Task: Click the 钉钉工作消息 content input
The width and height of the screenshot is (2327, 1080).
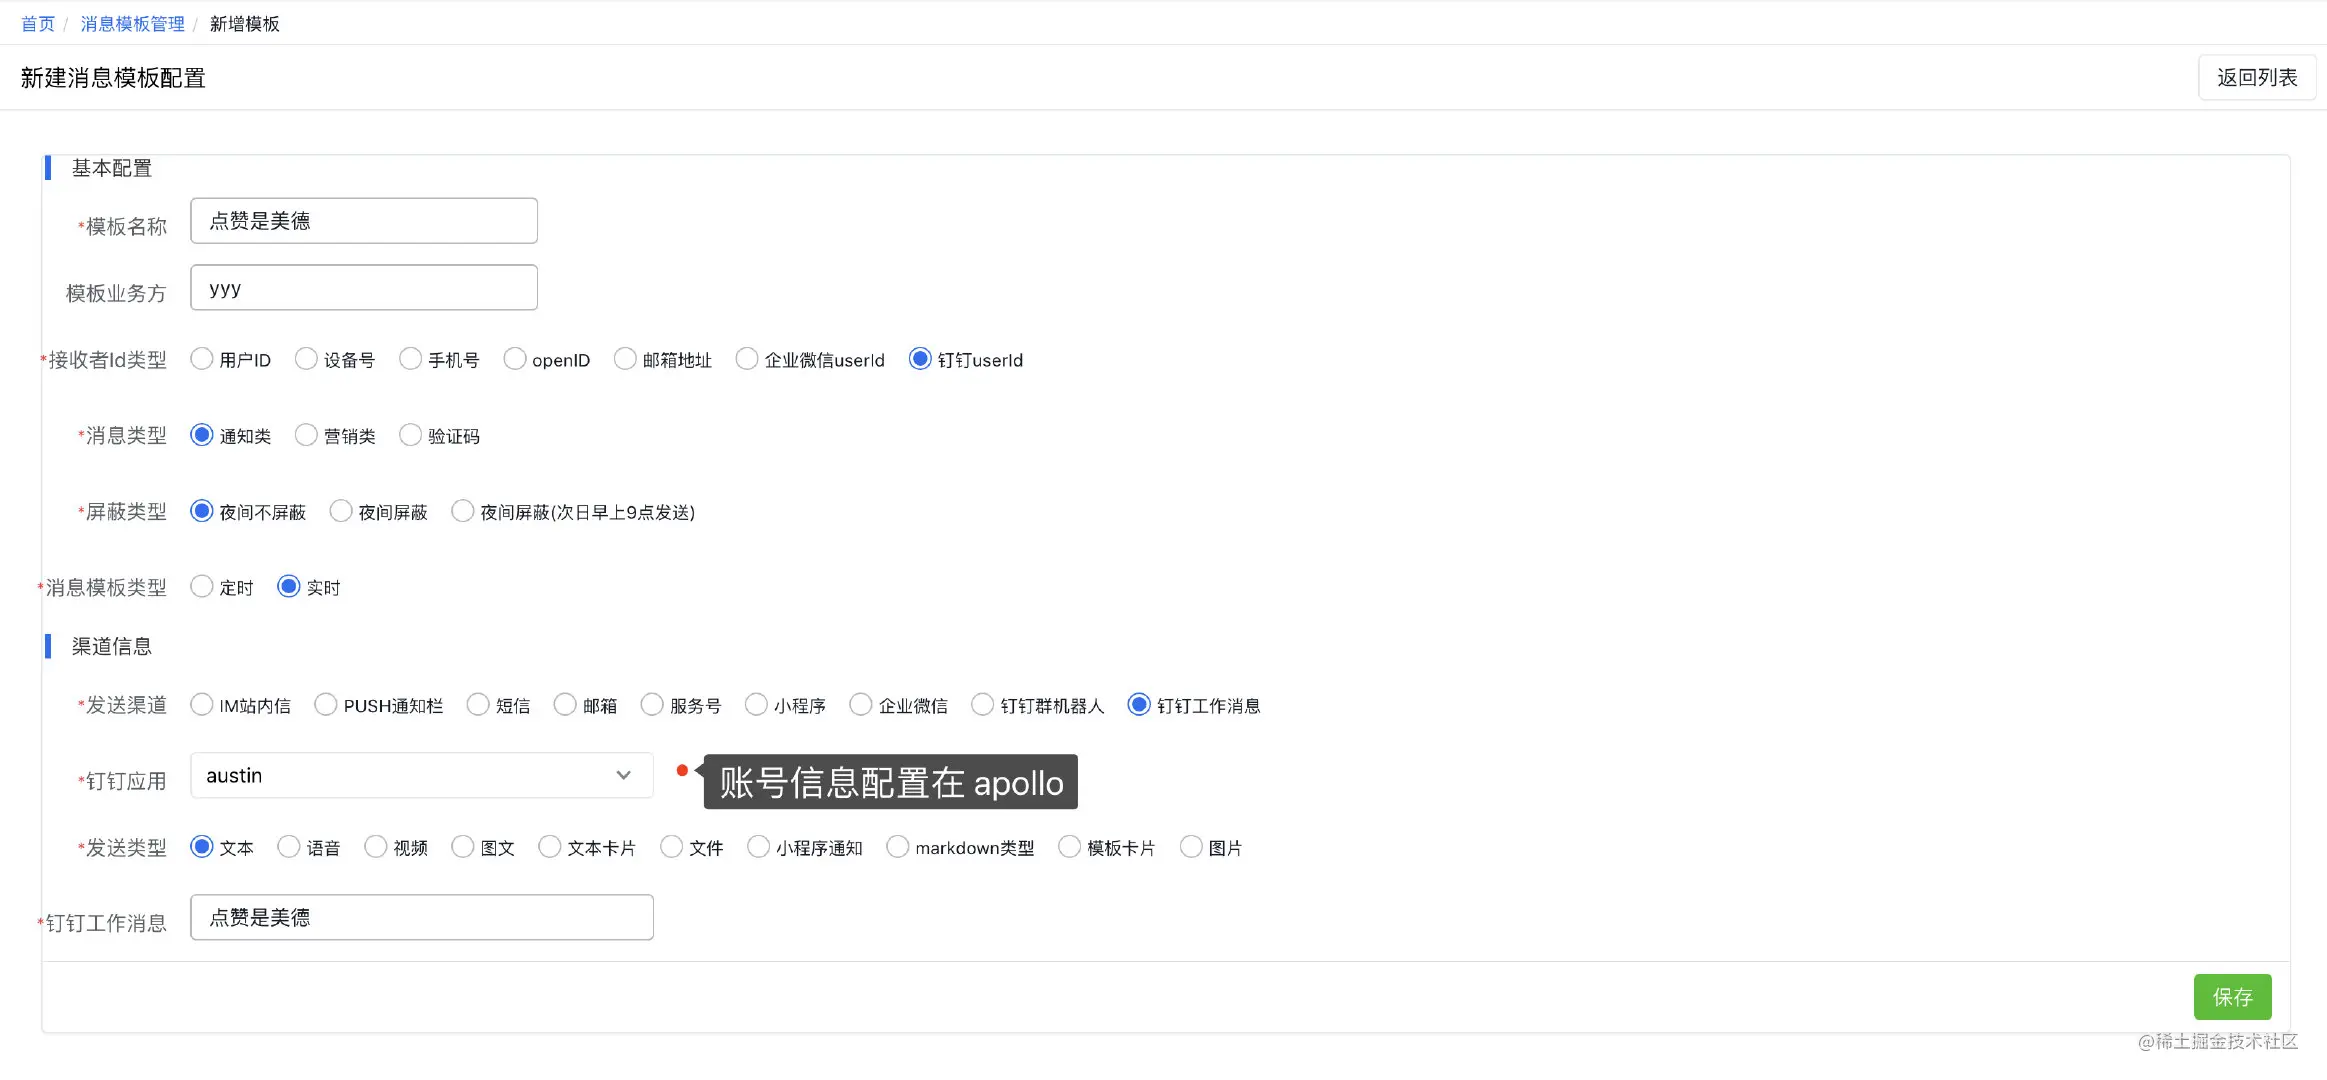Action: 422,917
